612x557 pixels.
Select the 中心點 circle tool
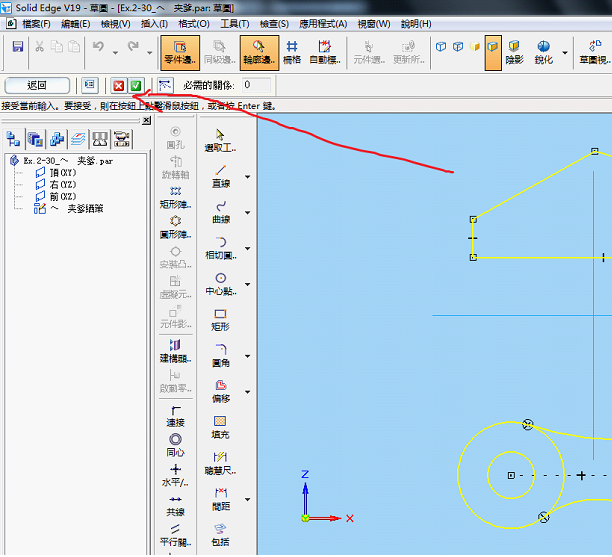[221, 284]
